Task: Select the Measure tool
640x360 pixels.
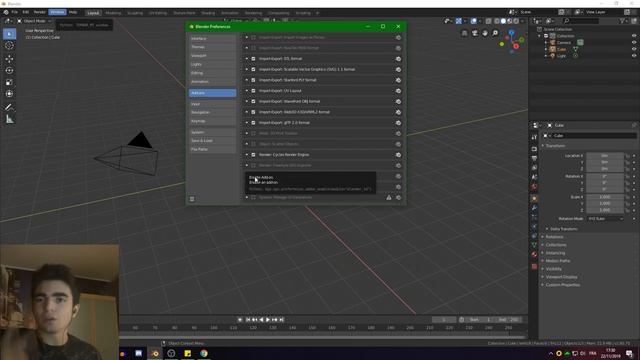Action: pos(9,120)
